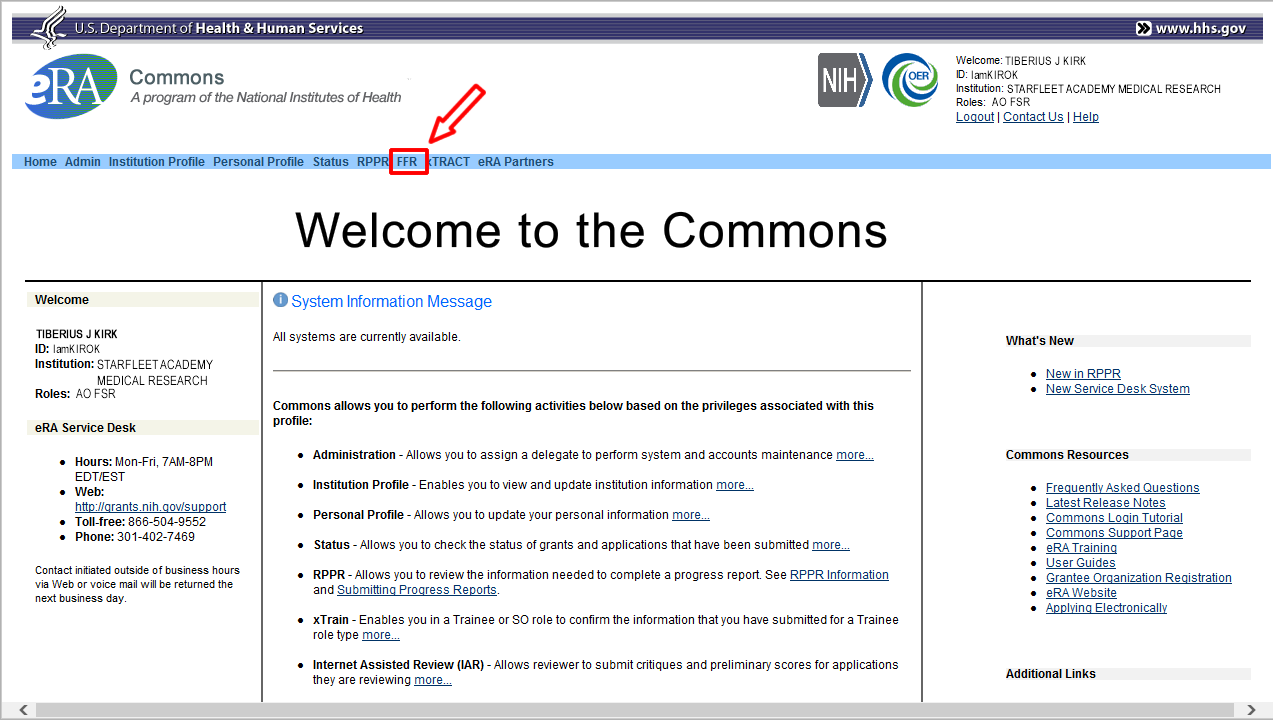Click the Logout link
Screen dimensions: 1273x720
pos(975,117)
